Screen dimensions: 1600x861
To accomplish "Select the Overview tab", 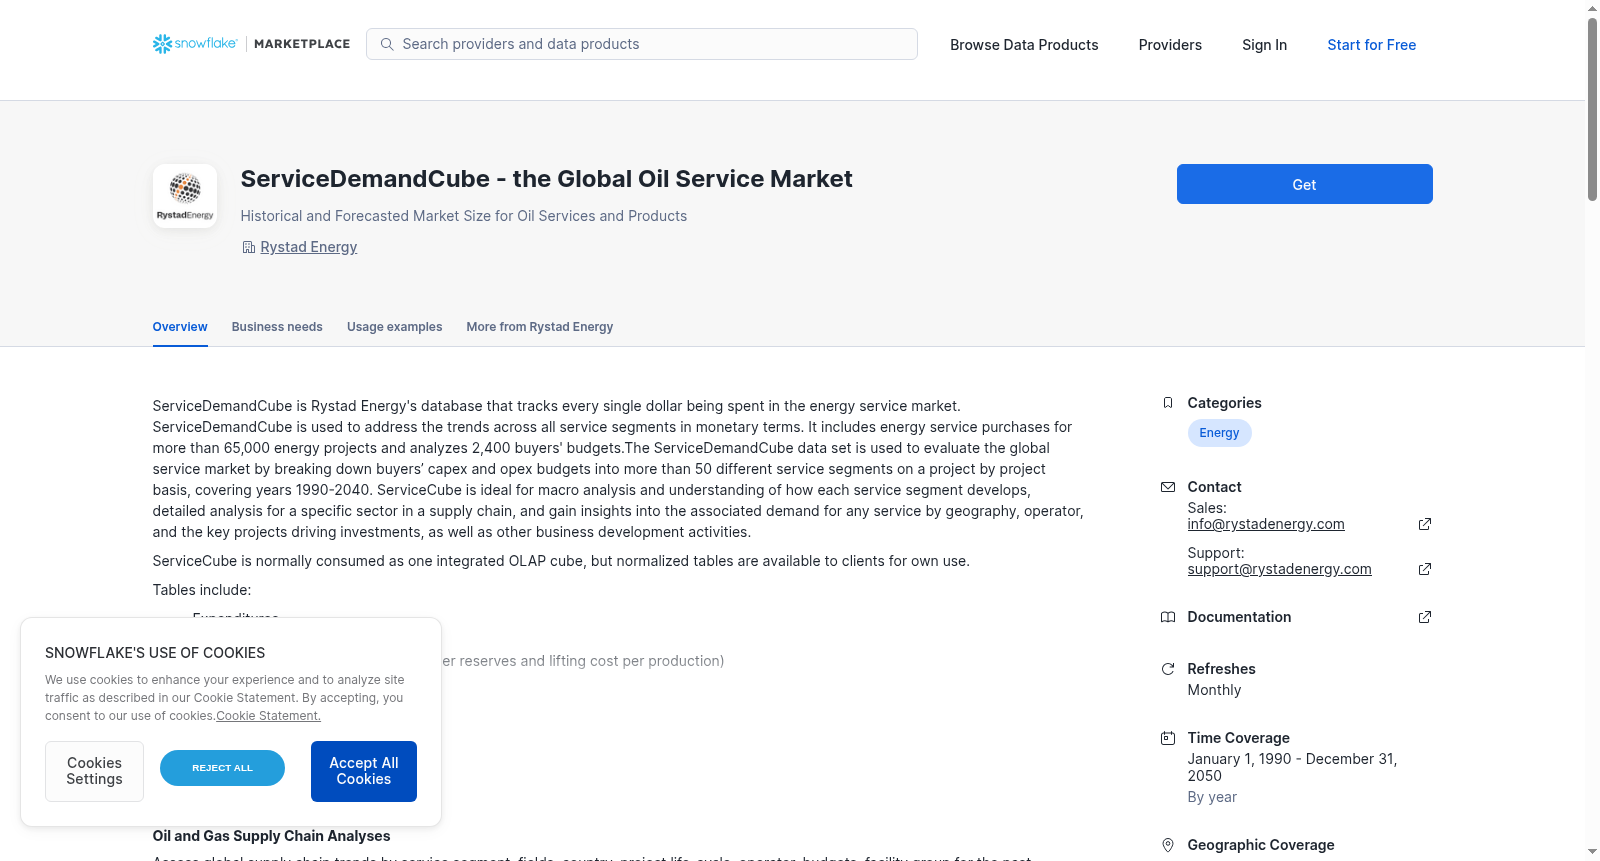I will point(180,327).
